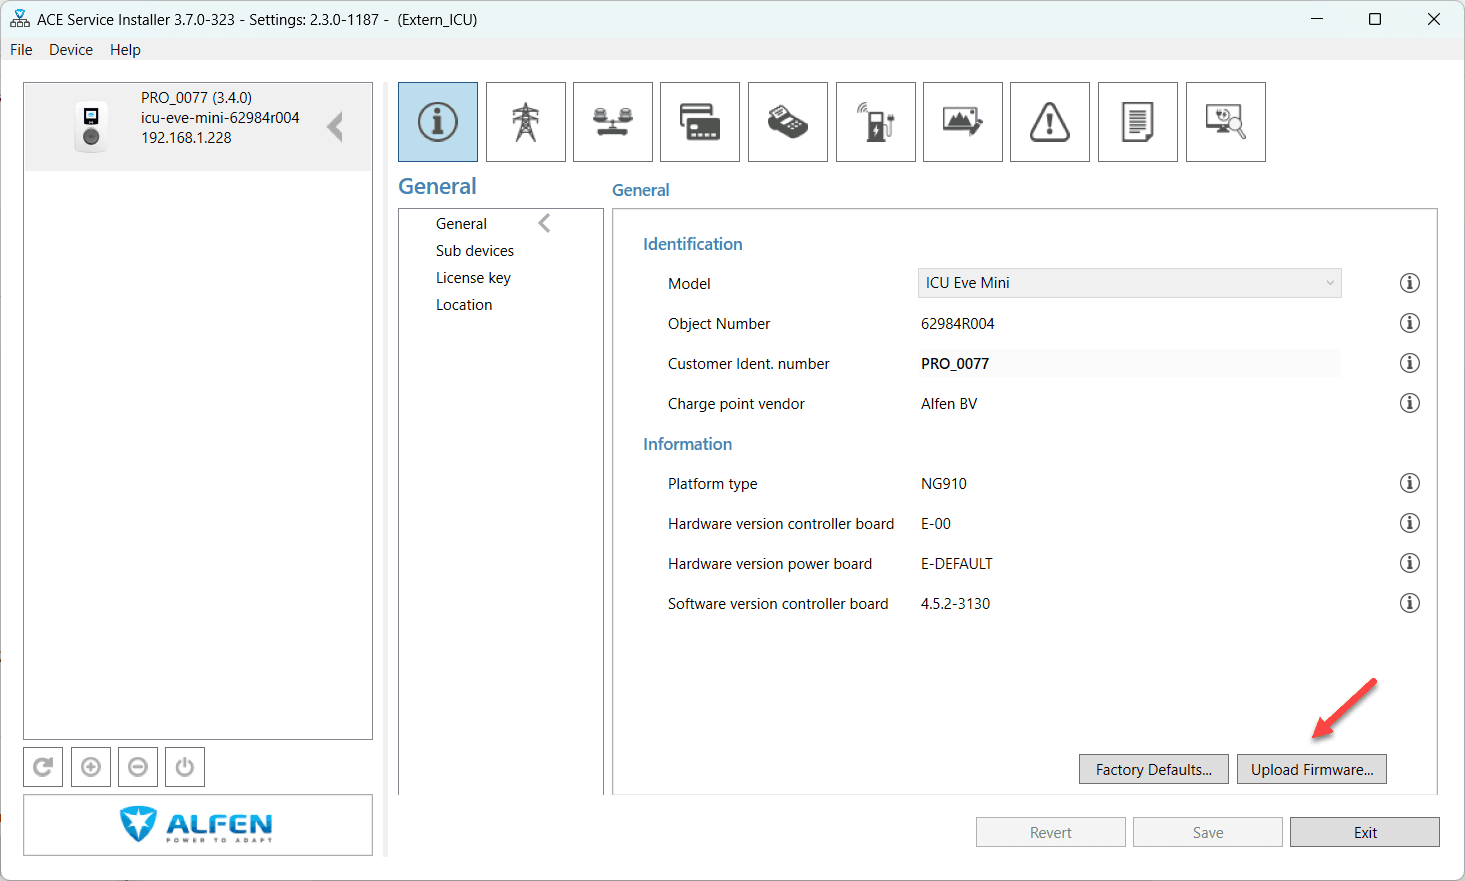
Task: Click the Save button
Action: click(x=1208, y=832)
